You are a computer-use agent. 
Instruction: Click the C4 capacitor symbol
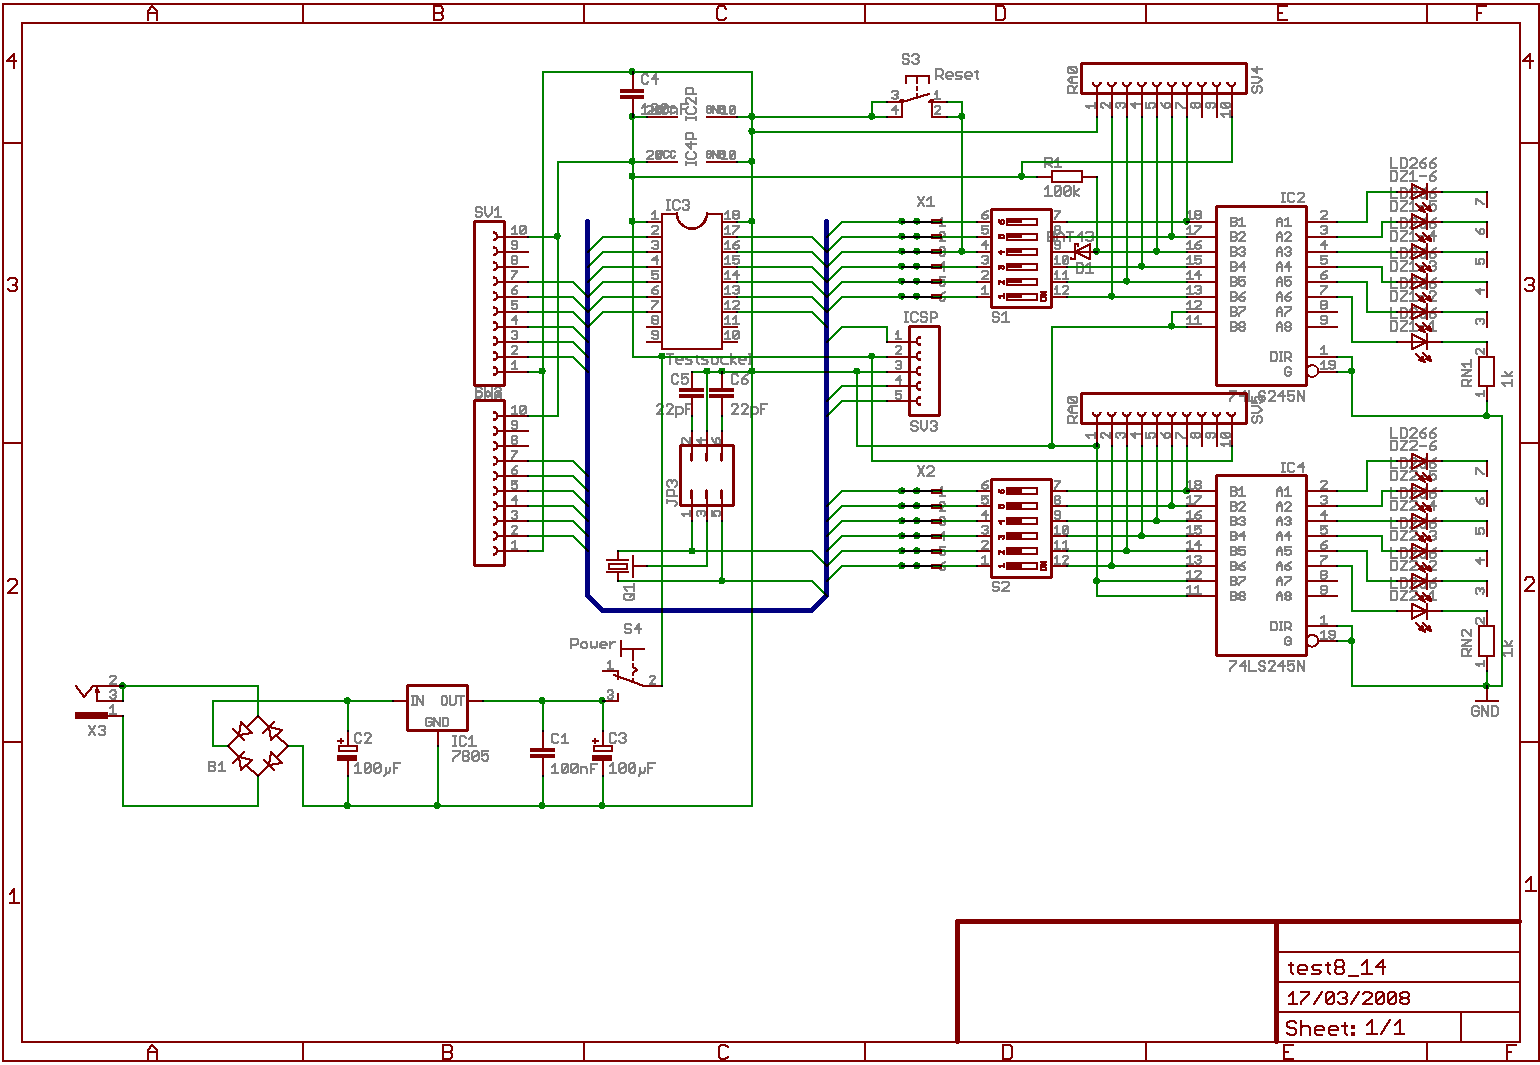pos(632,94)
